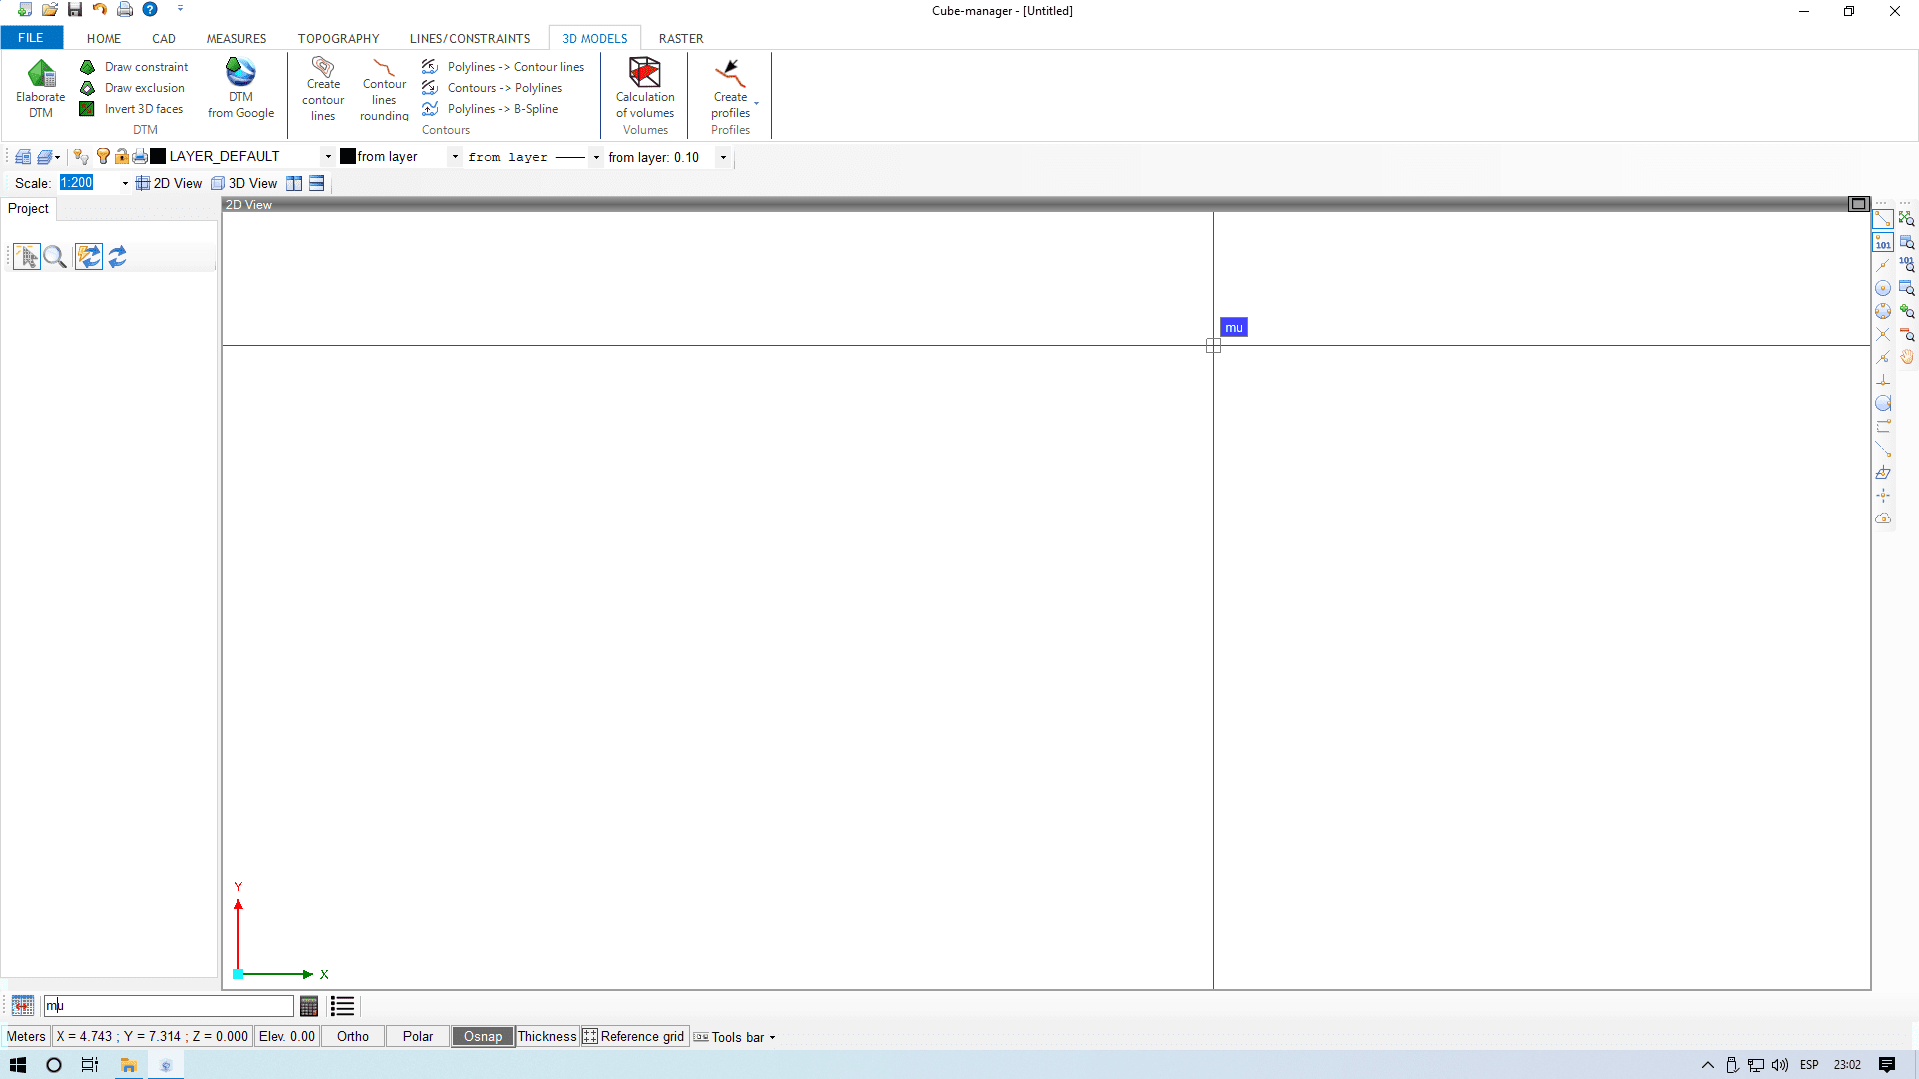Expand the Tools bar dropdown

772,1037
